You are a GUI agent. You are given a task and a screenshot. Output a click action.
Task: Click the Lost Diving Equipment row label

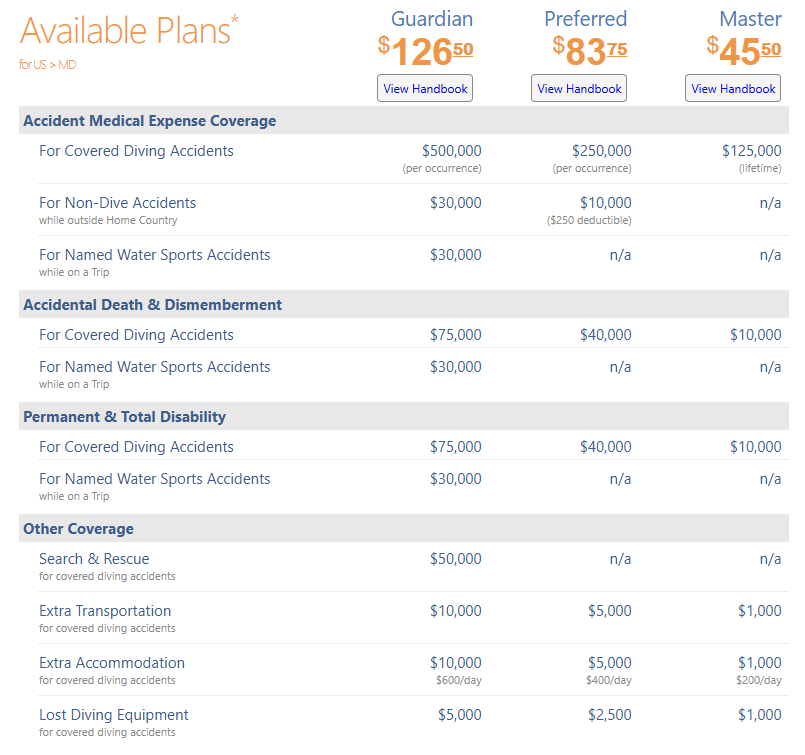point(113,714)
